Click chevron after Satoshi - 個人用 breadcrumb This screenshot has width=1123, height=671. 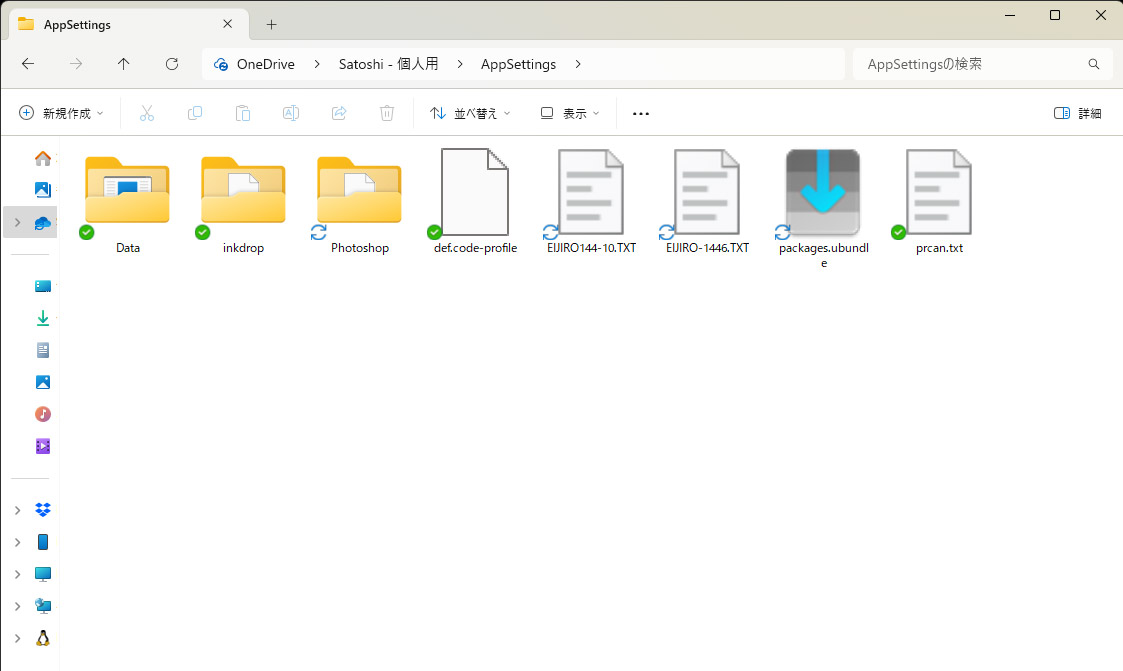pyautogui.click(x=460, y=64)
